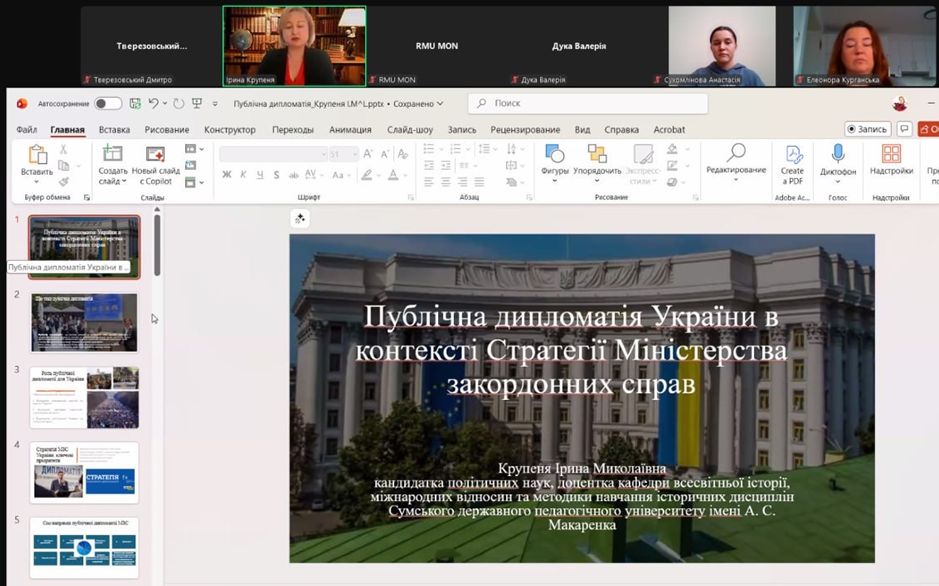Expand the file name Сохранено chevron
Image resolution: width=939 pixels, height=586 pixels.
[440, 104]
